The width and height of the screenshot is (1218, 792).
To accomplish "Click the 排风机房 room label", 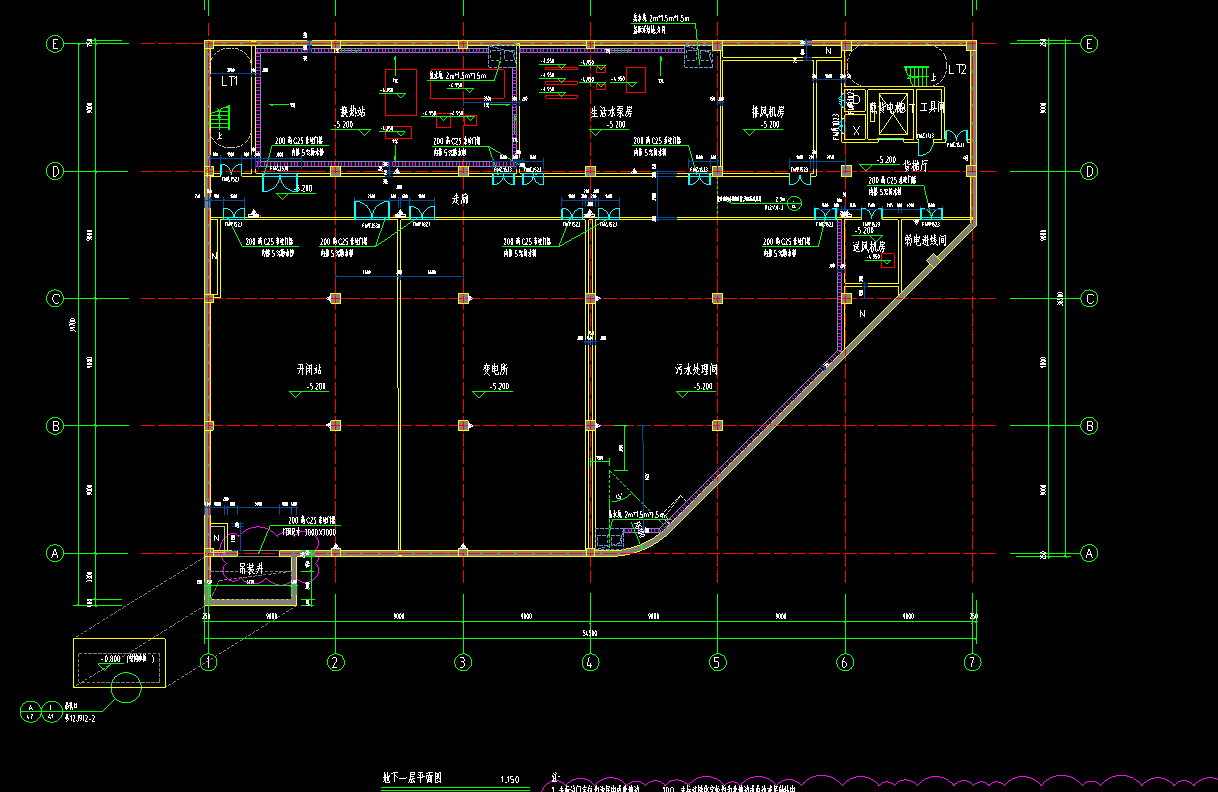I will [x=768, y=112].
